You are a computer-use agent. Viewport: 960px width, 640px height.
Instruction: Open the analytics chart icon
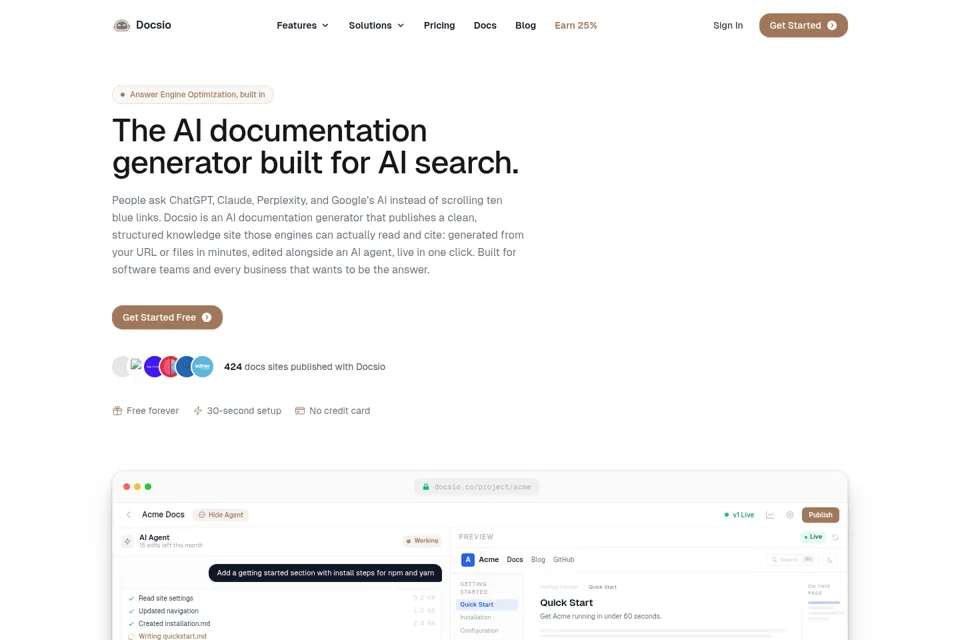[x=770, y=515]
